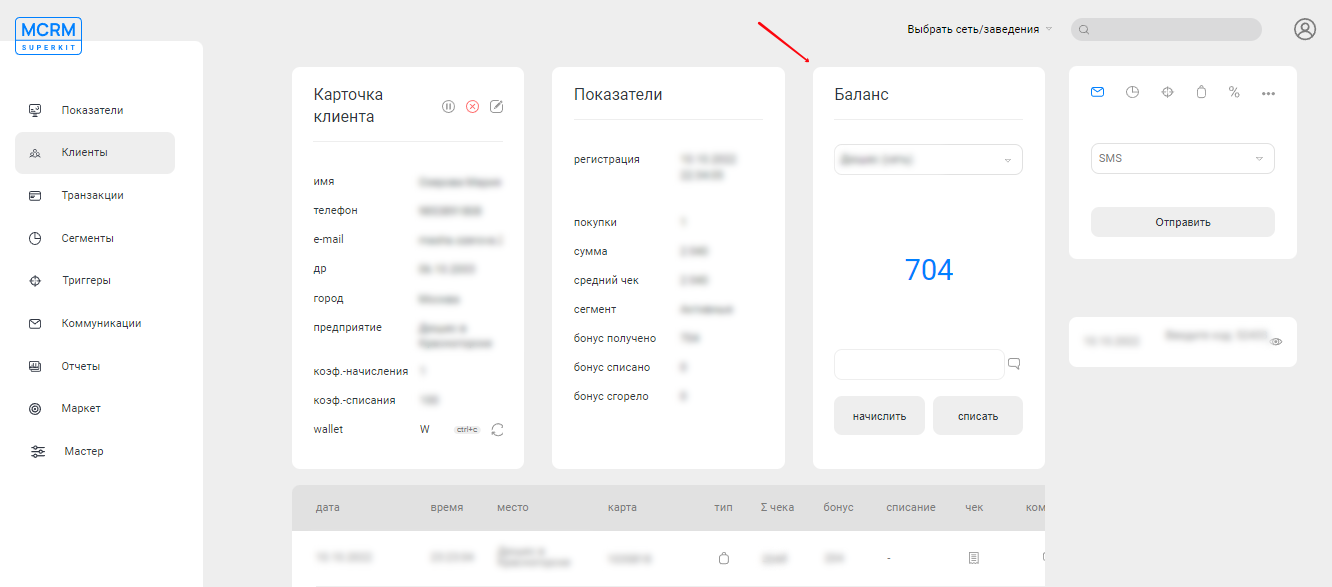Focus the top search field
The image size is (1332, 587).
pyautogui.click(x=1166, y=30)
